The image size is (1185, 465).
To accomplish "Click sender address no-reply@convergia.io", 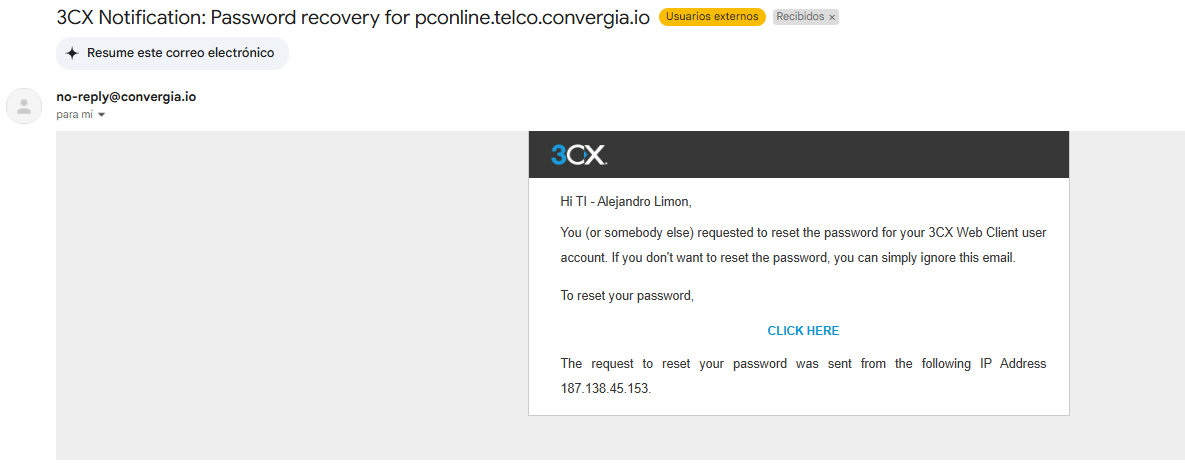I will pyautogui.click(x=126, y=97).
